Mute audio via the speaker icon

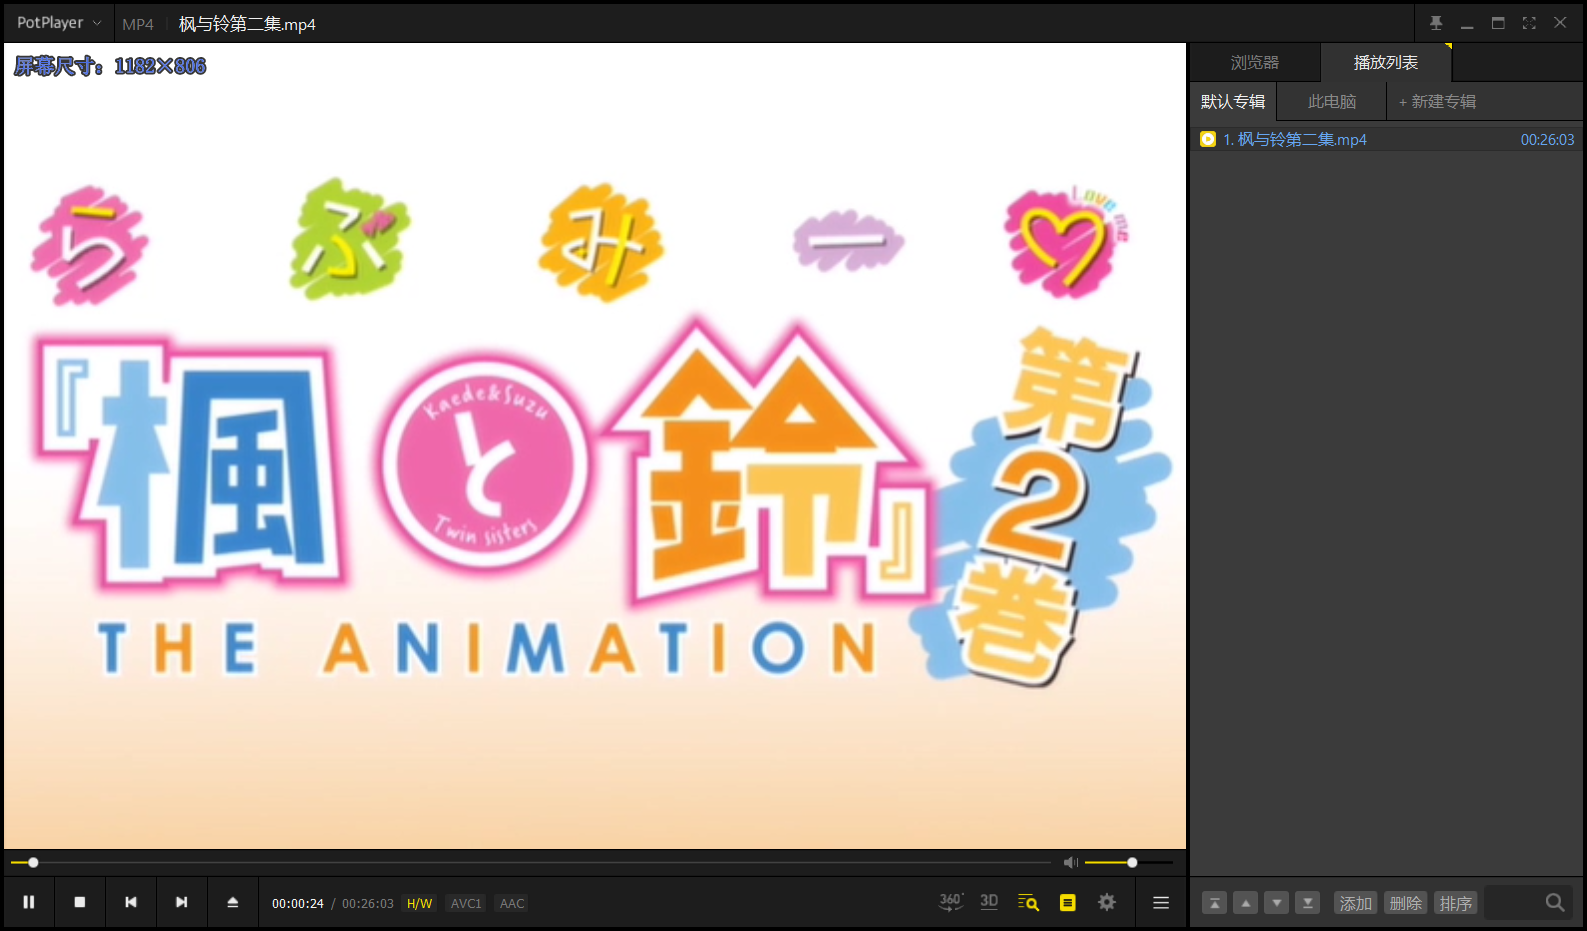point(1070,862)
